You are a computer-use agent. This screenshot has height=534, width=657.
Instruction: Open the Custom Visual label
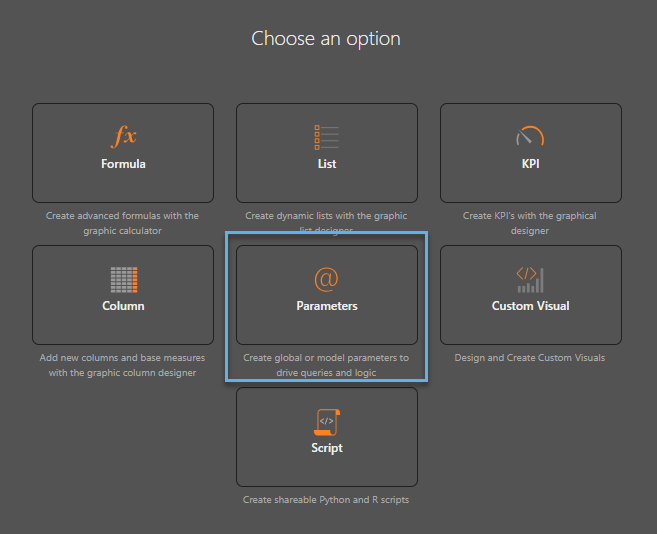[530, 306]
